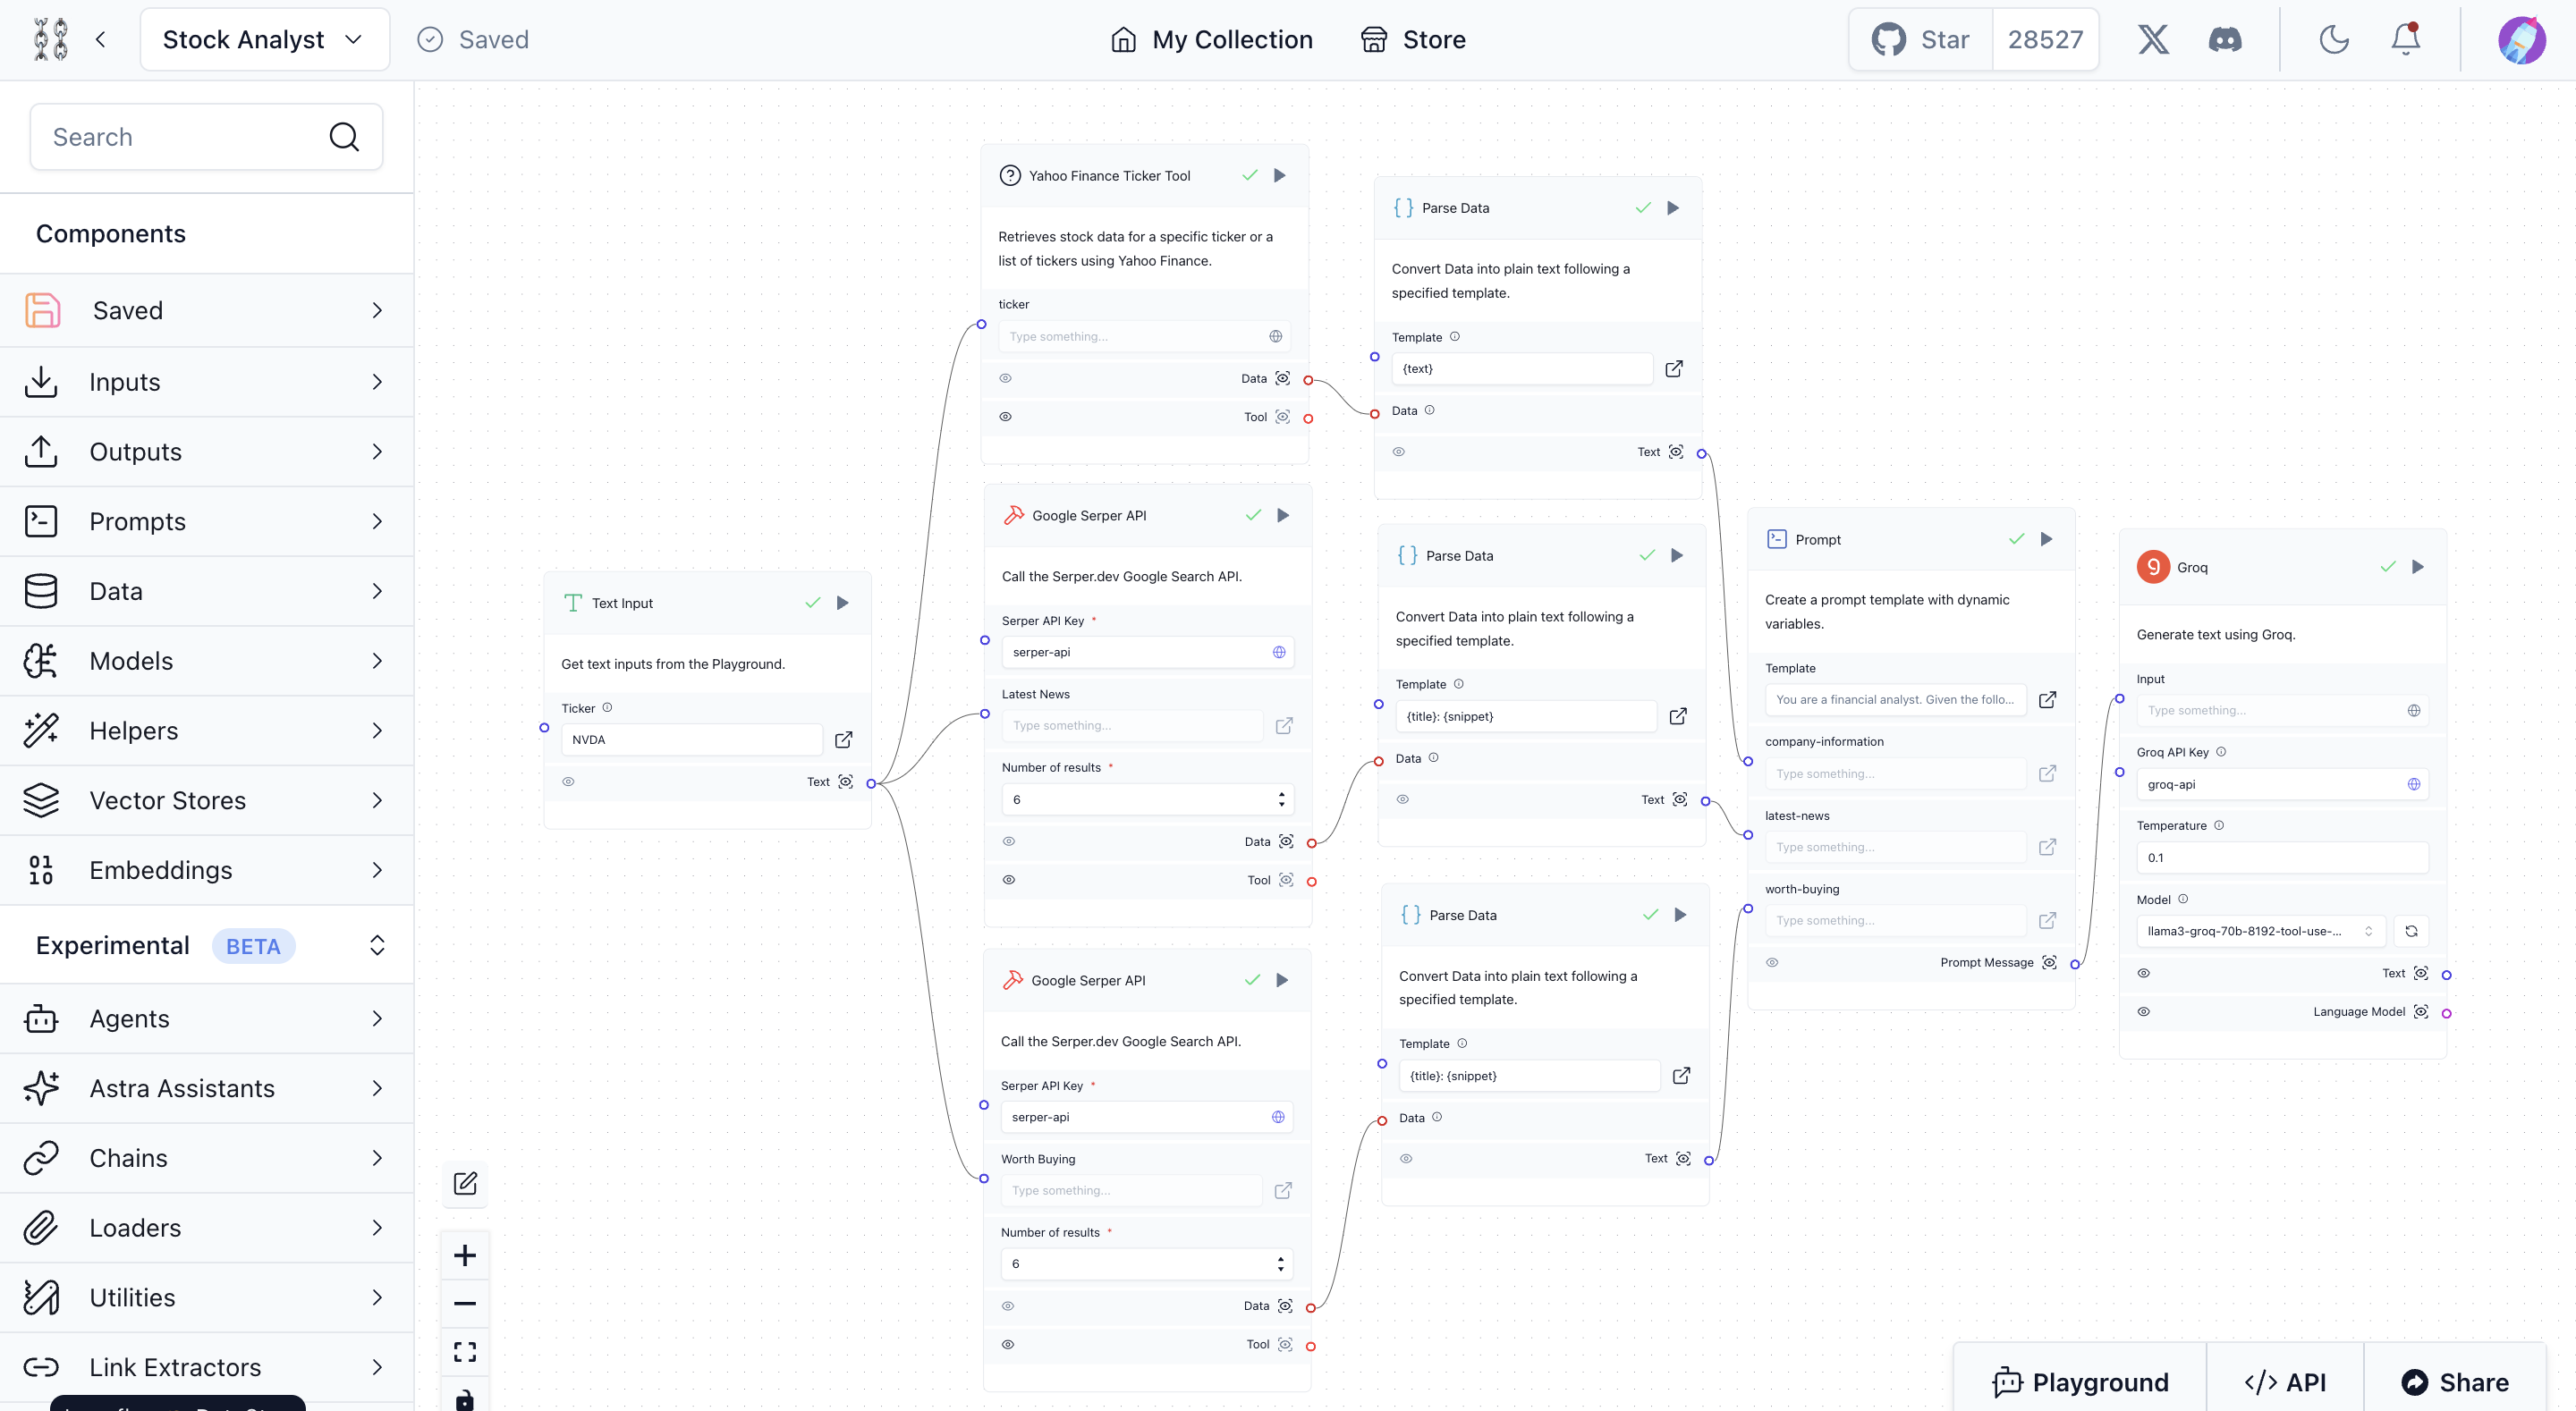
Task: Open the X (Twitter) link icon
Action: 2153,39
